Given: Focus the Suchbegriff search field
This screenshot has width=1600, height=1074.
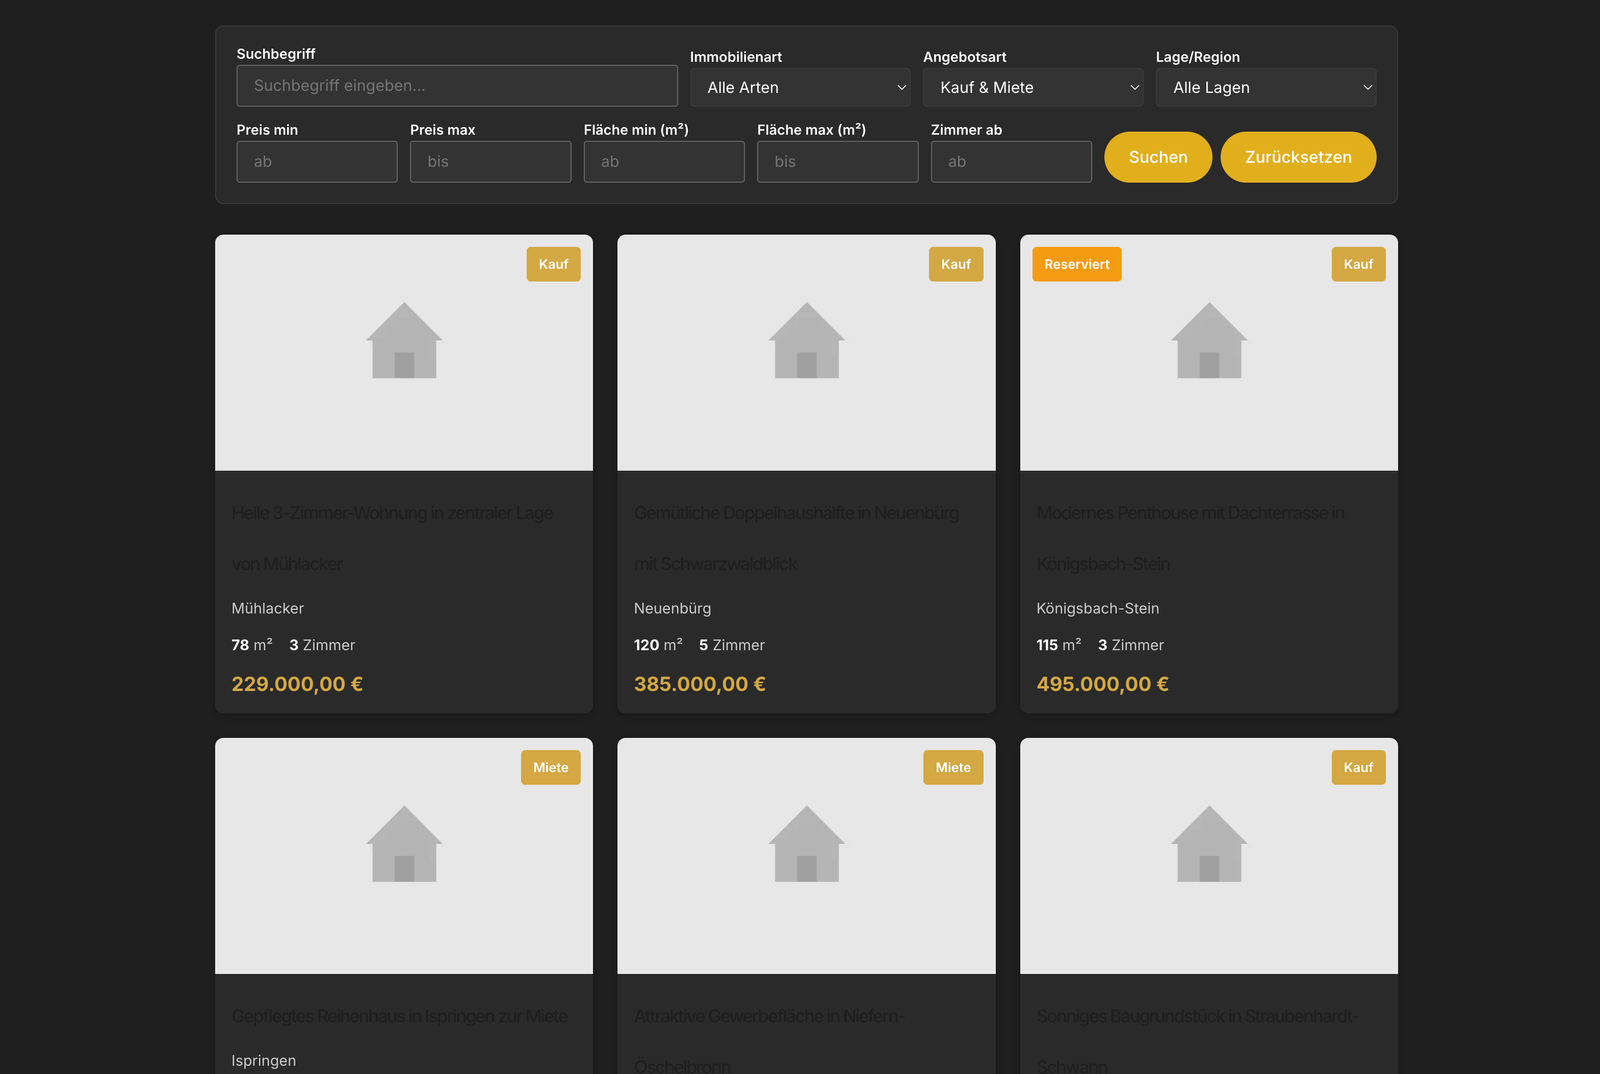Looking at the screenshot, I should coord(457,86).
